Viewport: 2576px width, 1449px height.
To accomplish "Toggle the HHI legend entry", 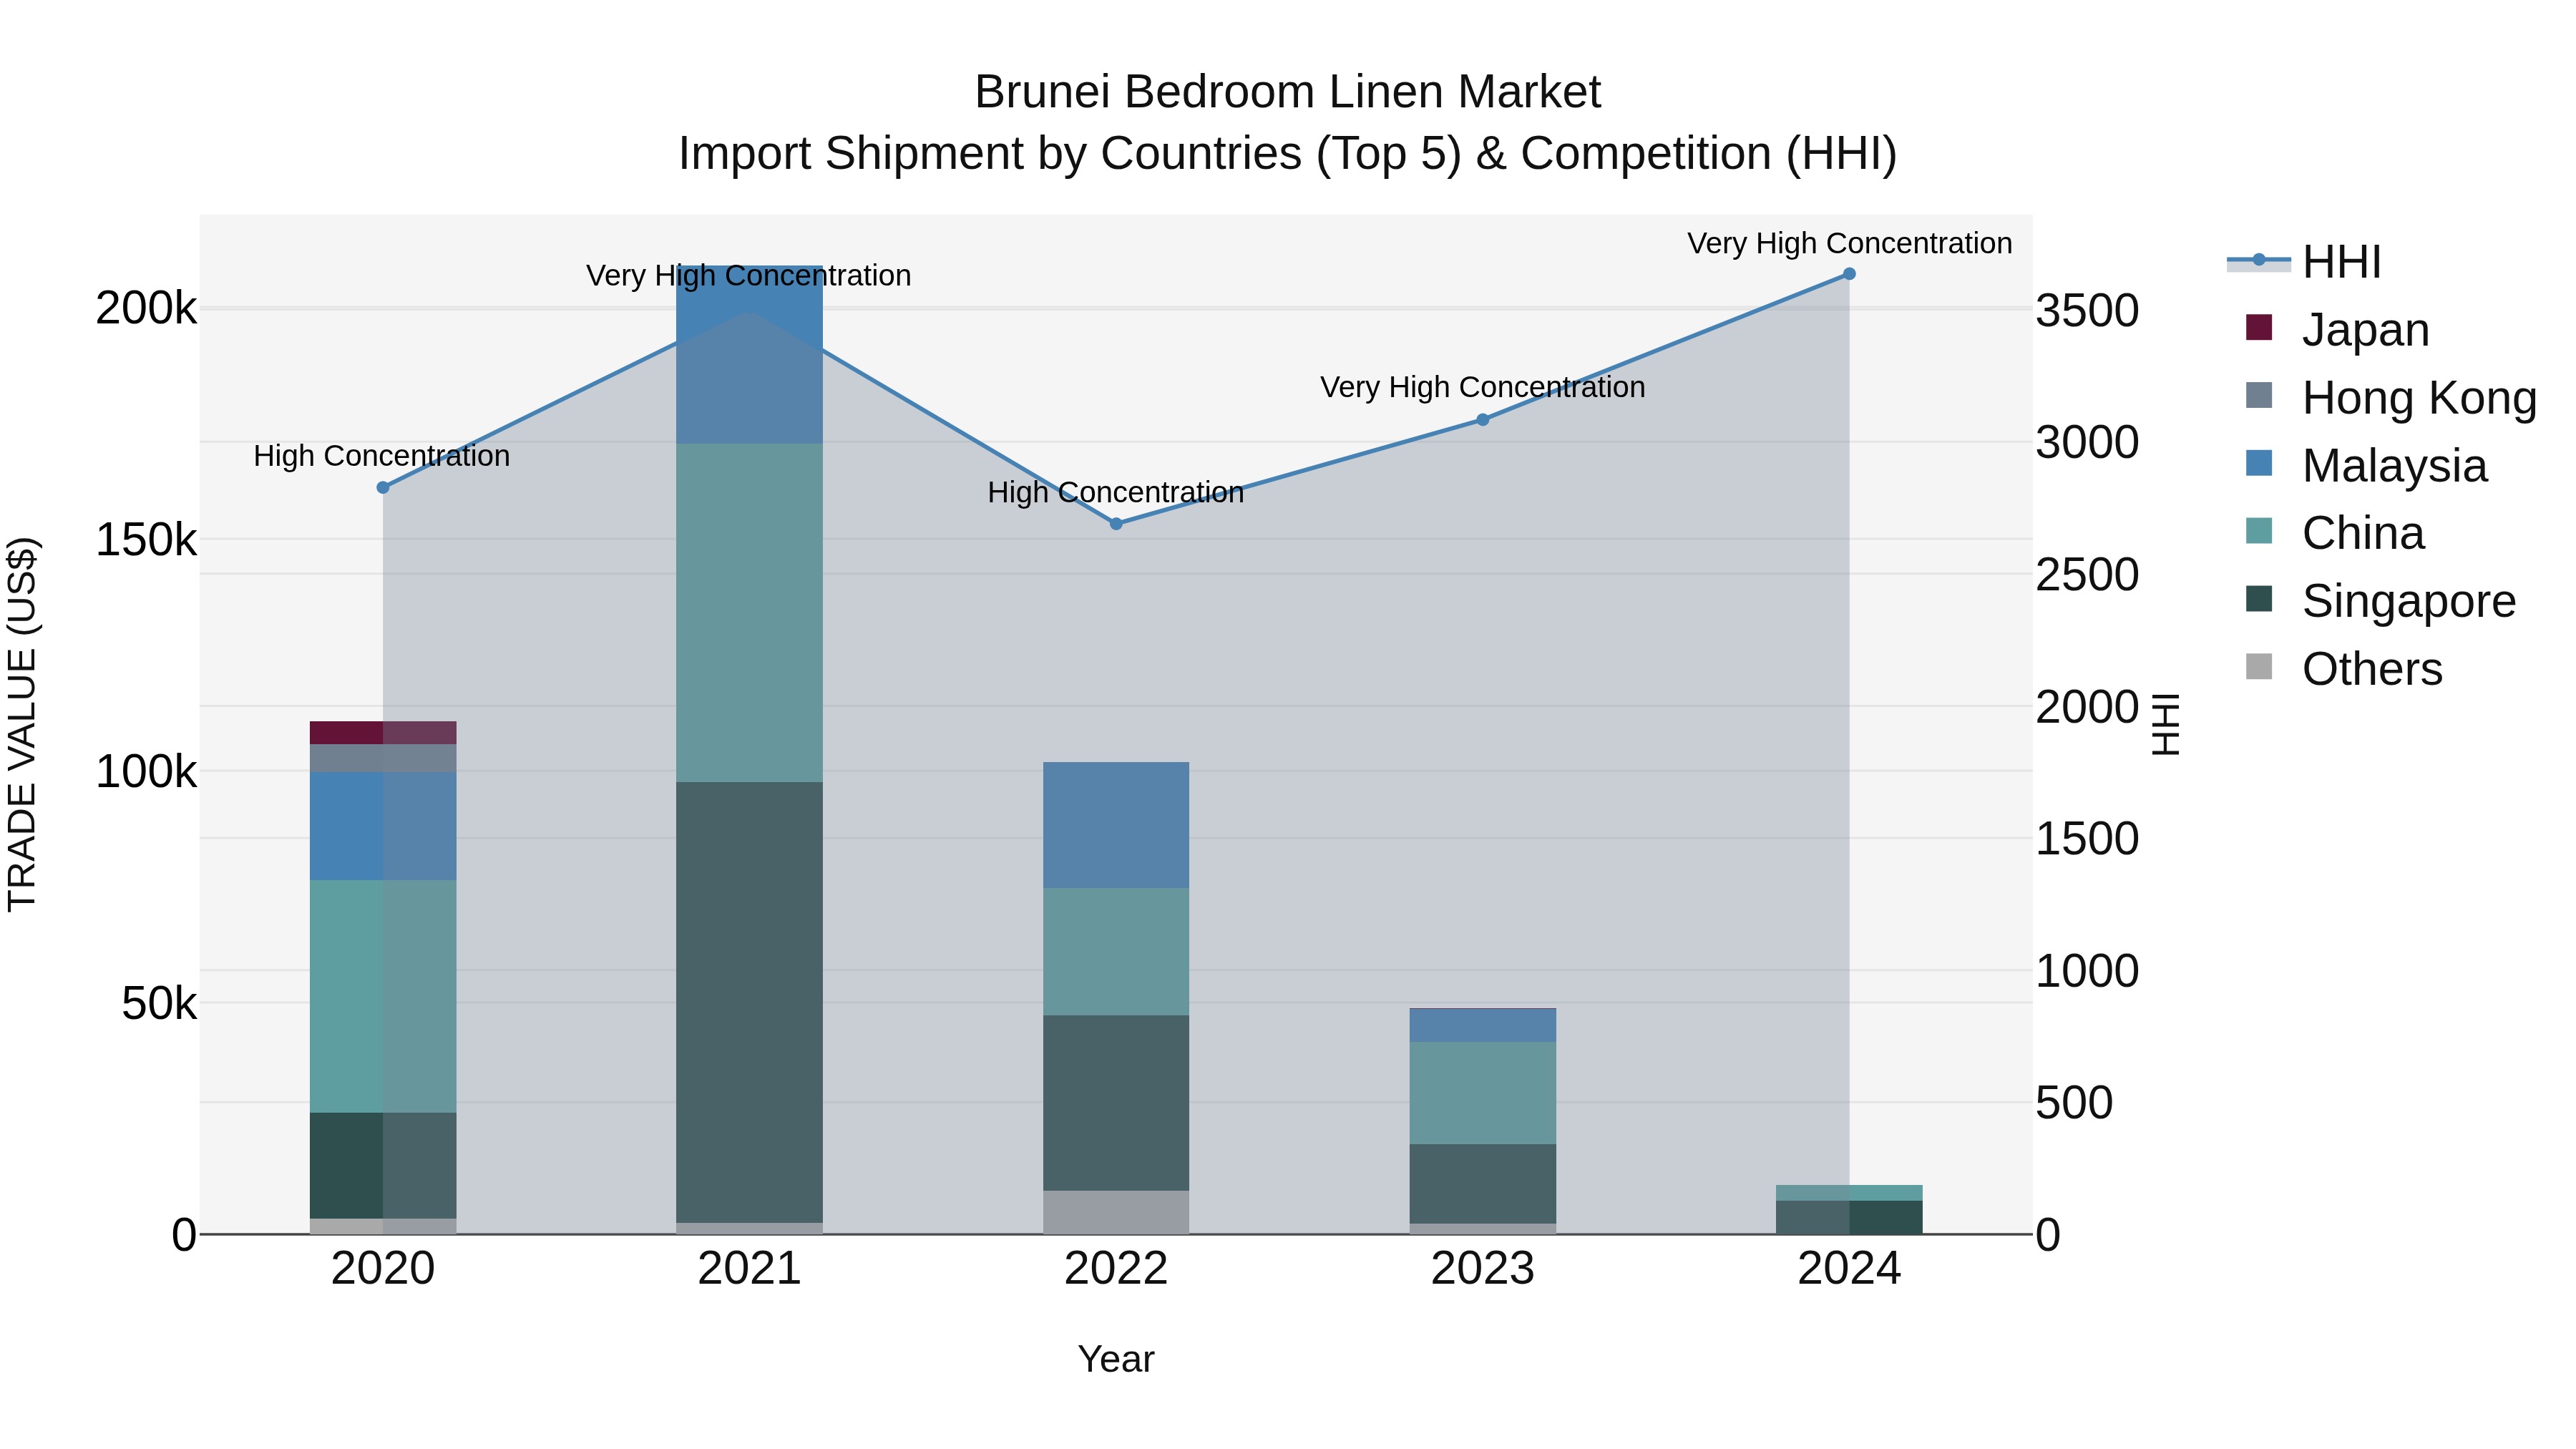I will 2305,262.
